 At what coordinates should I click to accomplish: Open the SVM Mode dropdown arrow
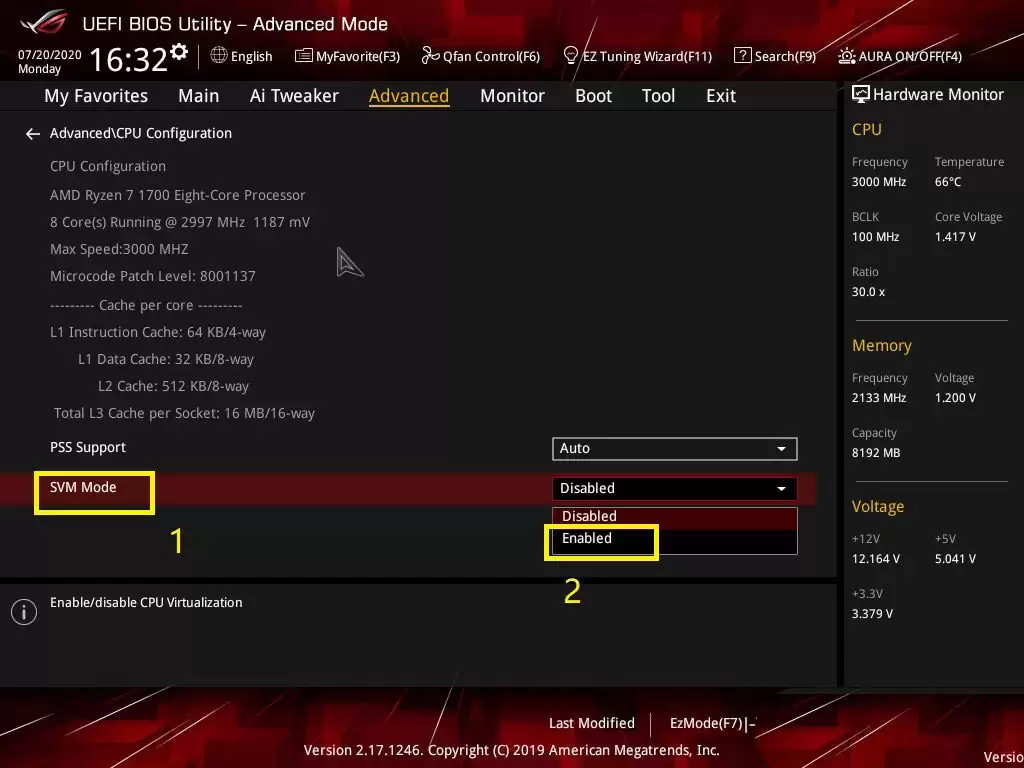[x=781, y=488]
